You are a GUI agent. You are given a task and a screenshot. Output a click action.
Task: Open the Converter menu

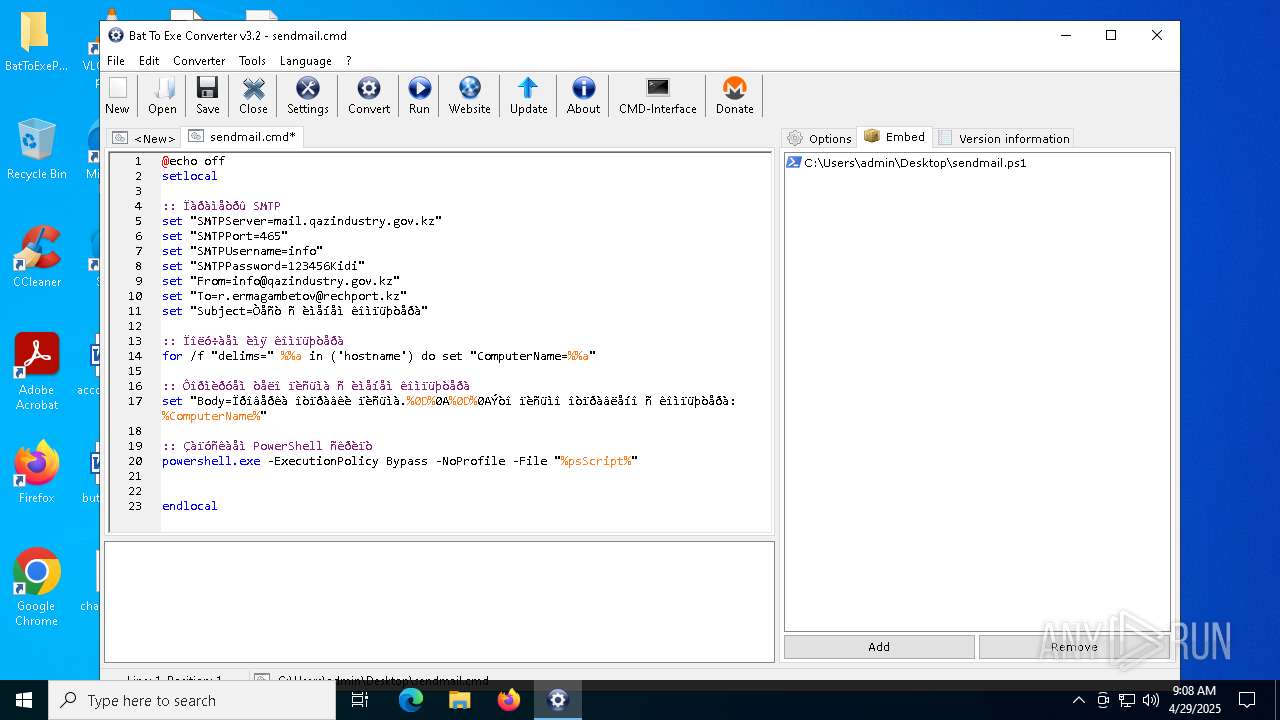199,61
